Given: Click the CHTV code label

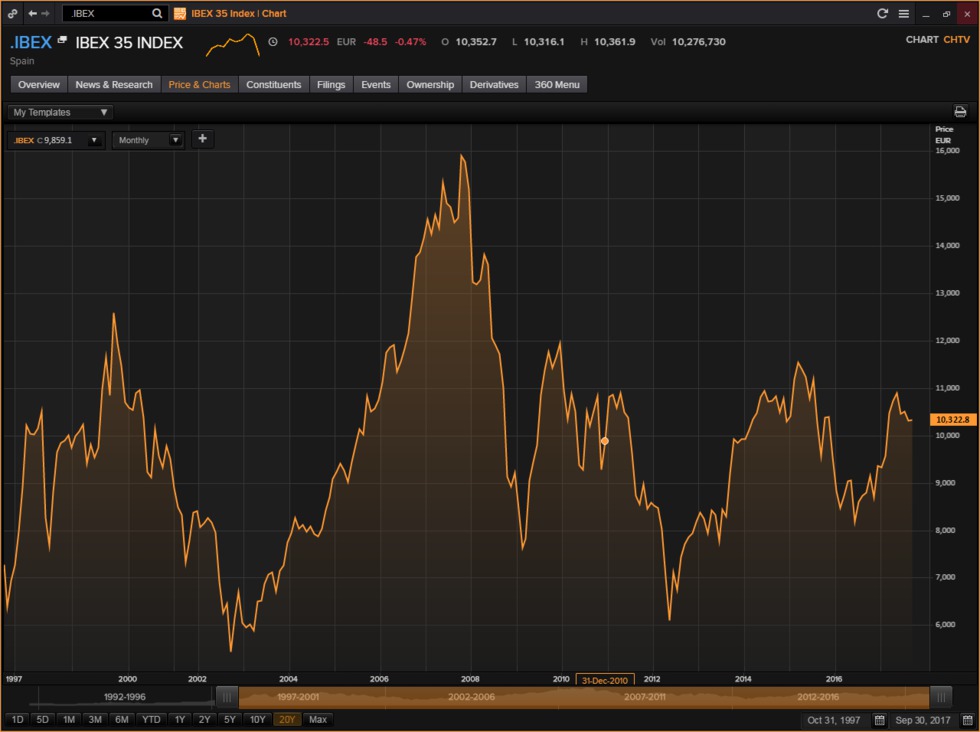Looking at the screenshot, I should coord(956,39).
